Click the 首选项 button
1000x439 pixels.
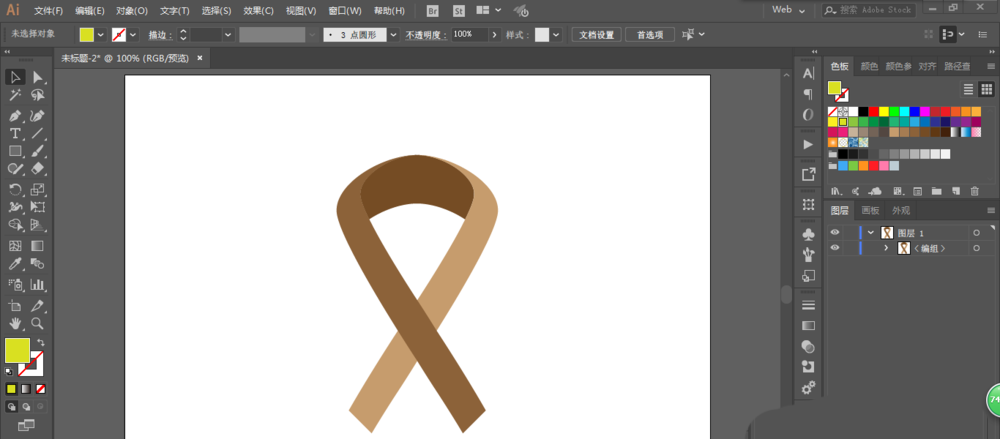click(650, 34)
